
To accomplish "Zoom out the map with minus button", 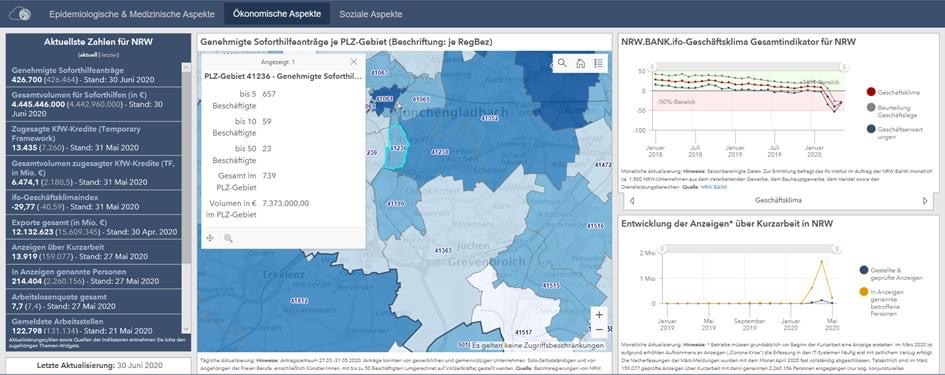I will tap(599, 330).
